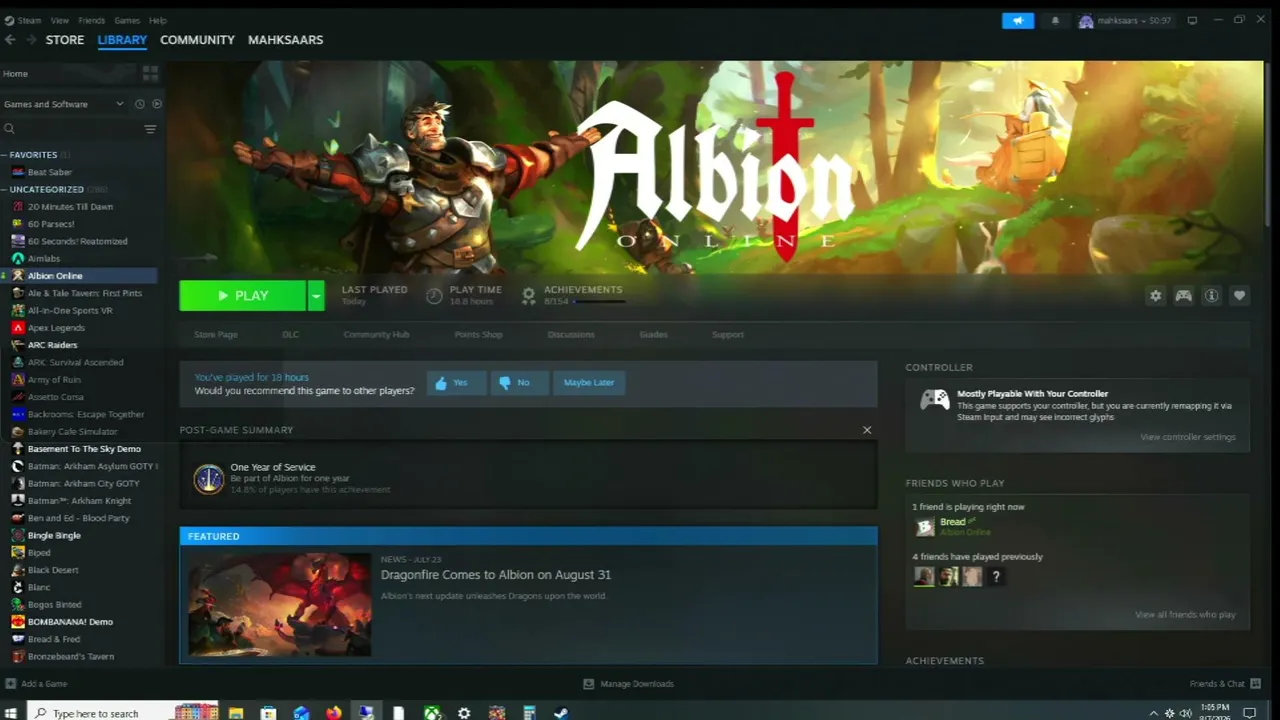1280x720 pixels.
Task: Click the announcements megaphone button
Action: [x=1018, y=21]
